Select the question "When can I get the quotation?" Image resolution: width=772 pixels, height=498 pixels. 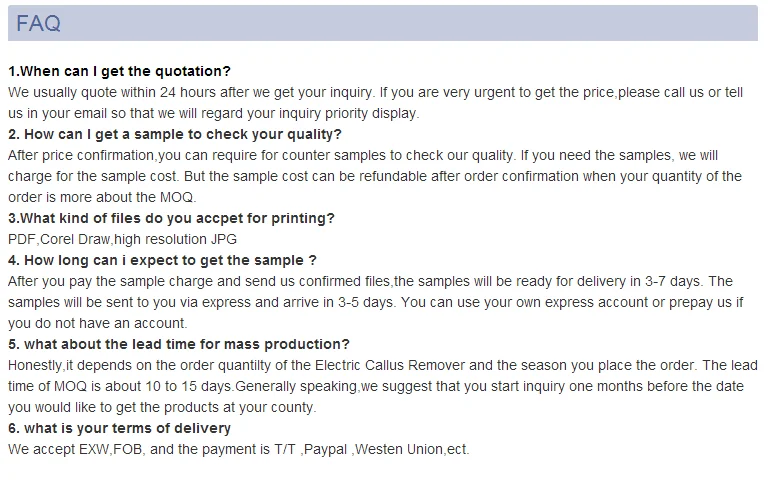click(120, 71)
